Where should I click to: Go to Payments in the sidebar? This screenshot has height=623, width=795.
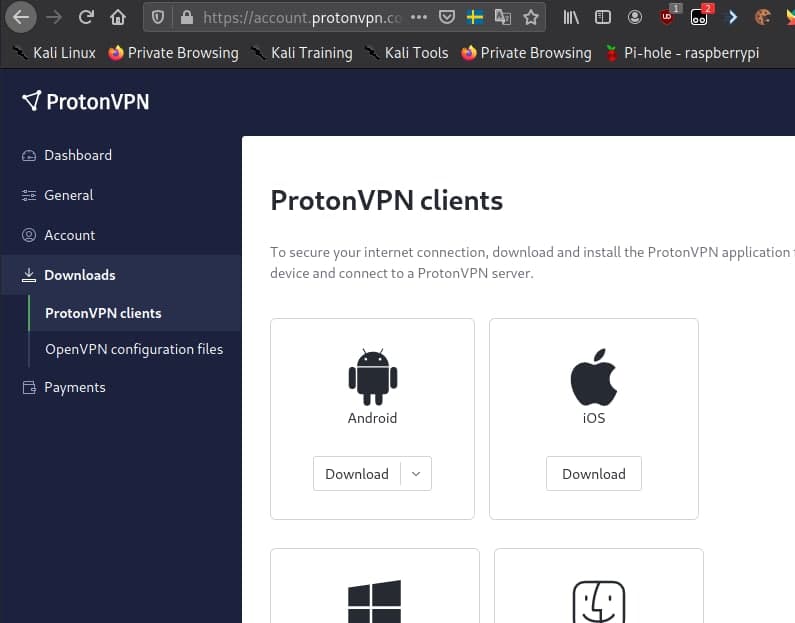pyautogui.click(x=74, y=387)
